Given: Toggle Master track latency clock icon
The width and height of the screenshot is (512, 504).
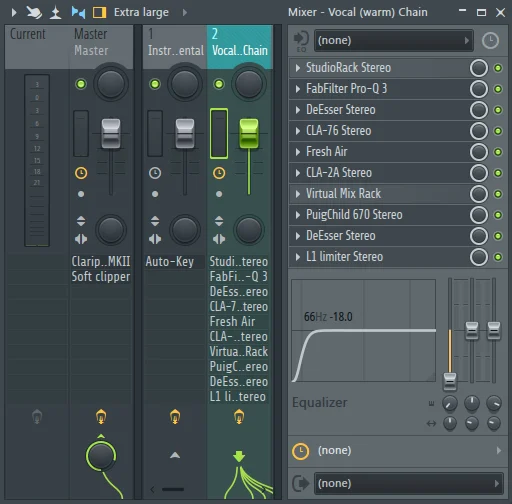Looking at the screenshot, I should [81, 173].
